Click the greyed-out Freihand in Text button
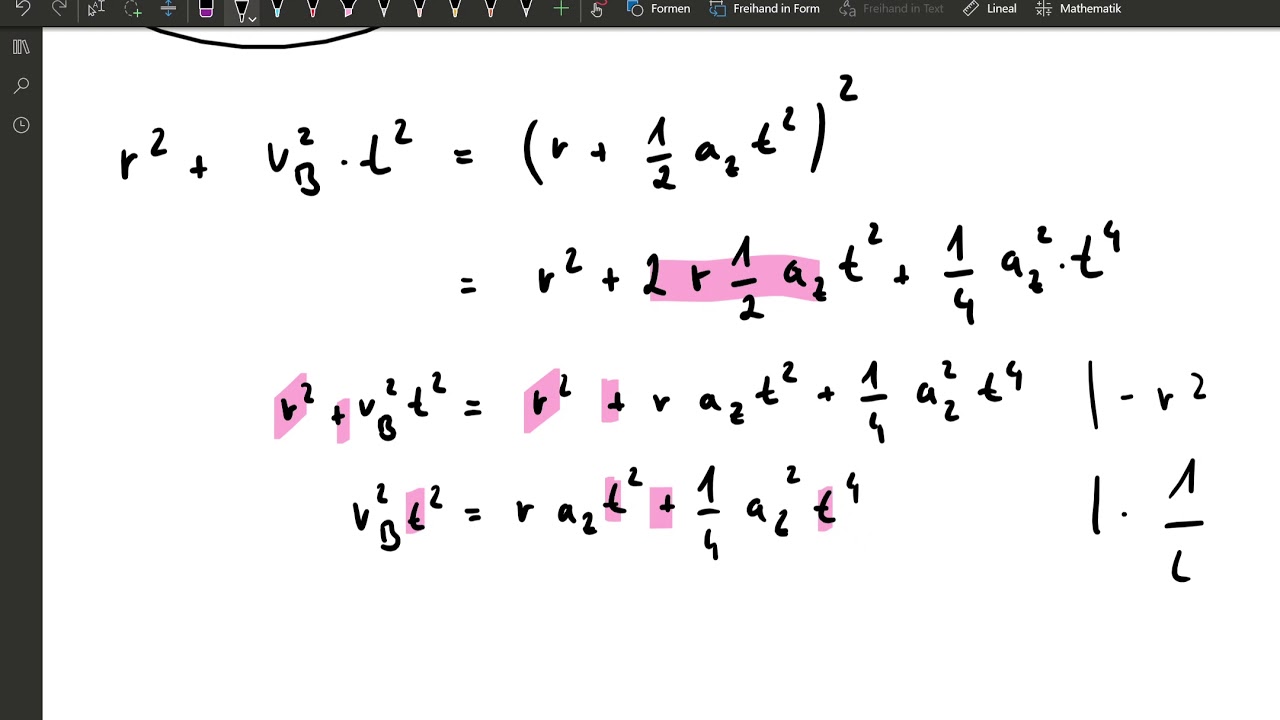1280x720 pixels. coord(891,8)
